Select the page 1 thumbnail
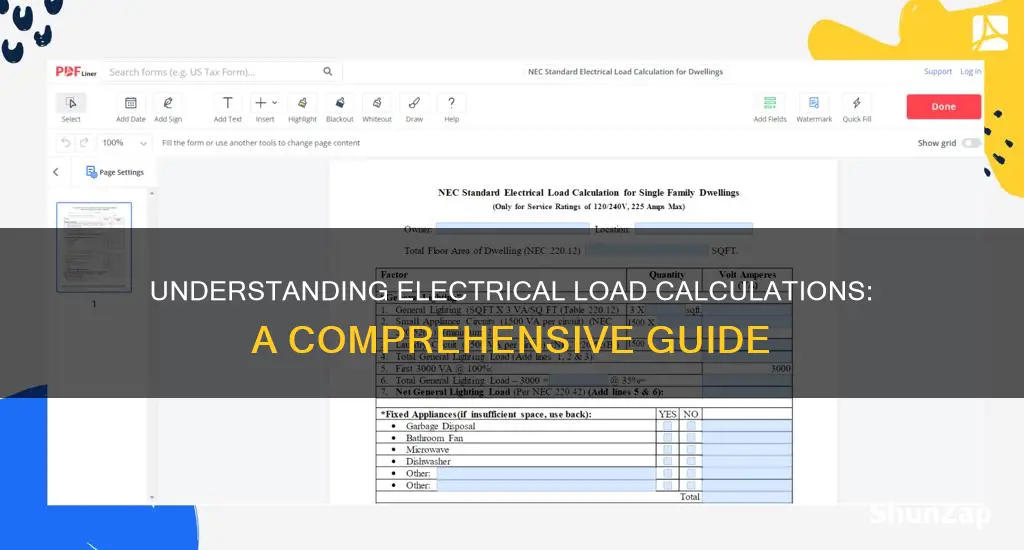 point(94,247)
